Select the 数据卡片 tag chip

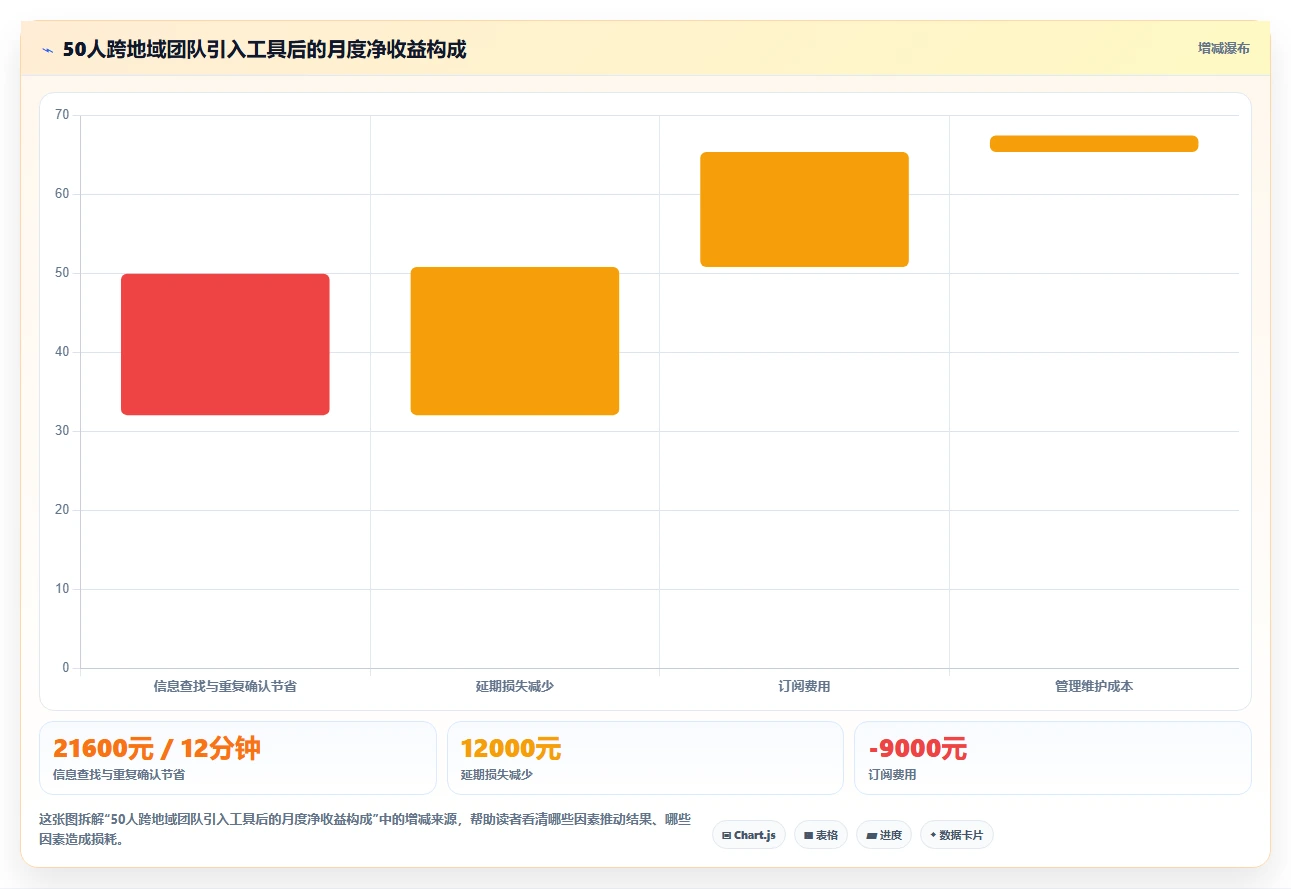(x=957, y=835)
